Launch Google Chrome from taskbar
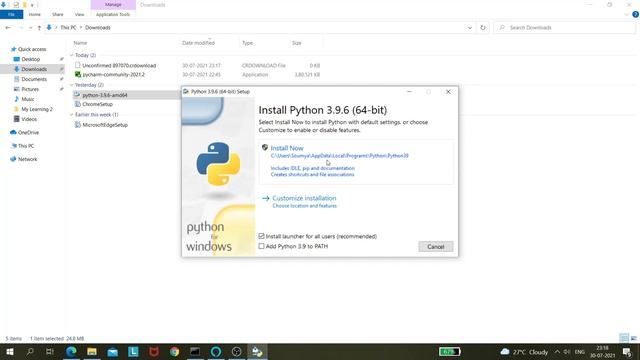This screenshot has width=640, height=360. pos(174,351)
